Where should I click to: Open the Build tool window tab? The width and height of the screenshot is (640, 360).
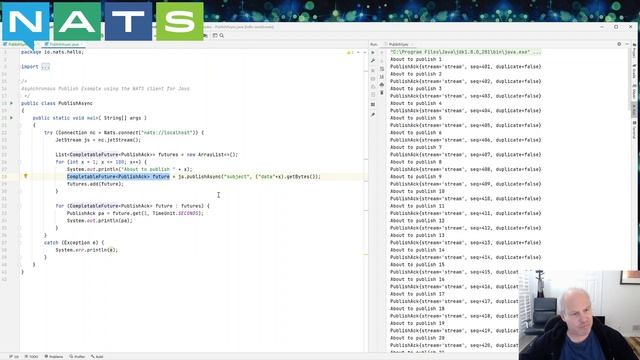[x=97, y=357]
